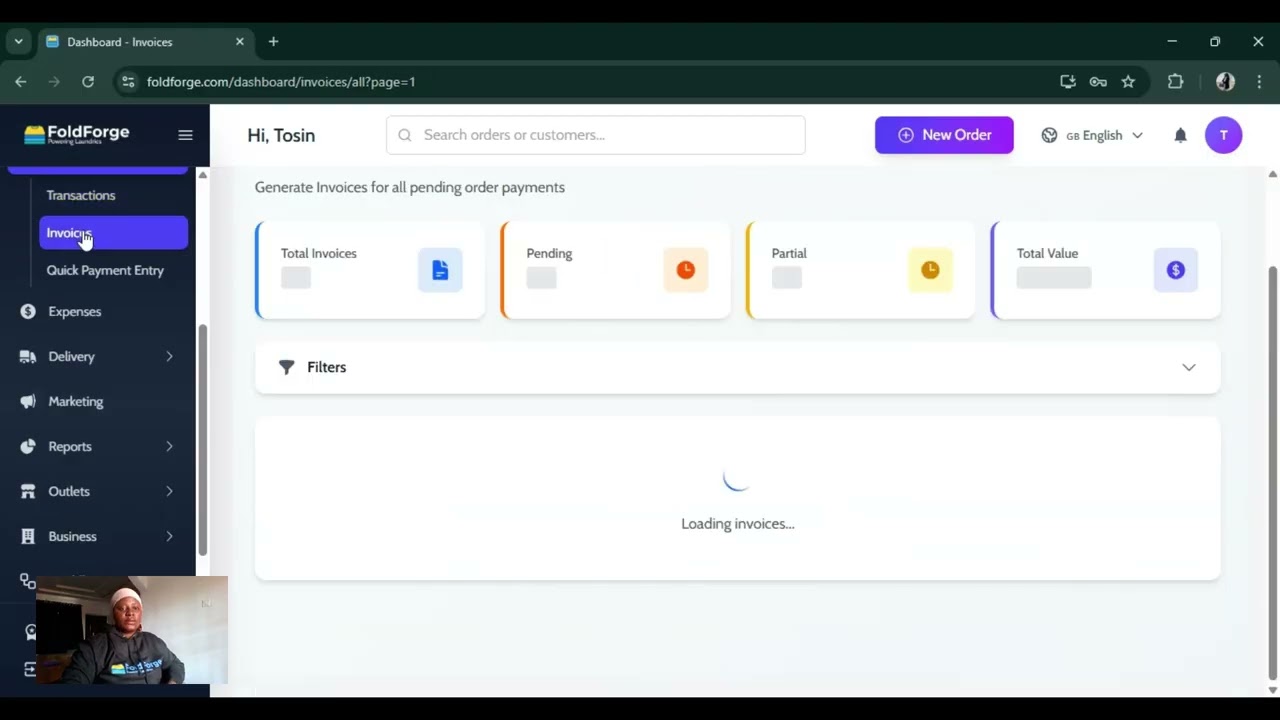Reload the page in browser
The image size is (1280, 720).
tap(88, 82)
